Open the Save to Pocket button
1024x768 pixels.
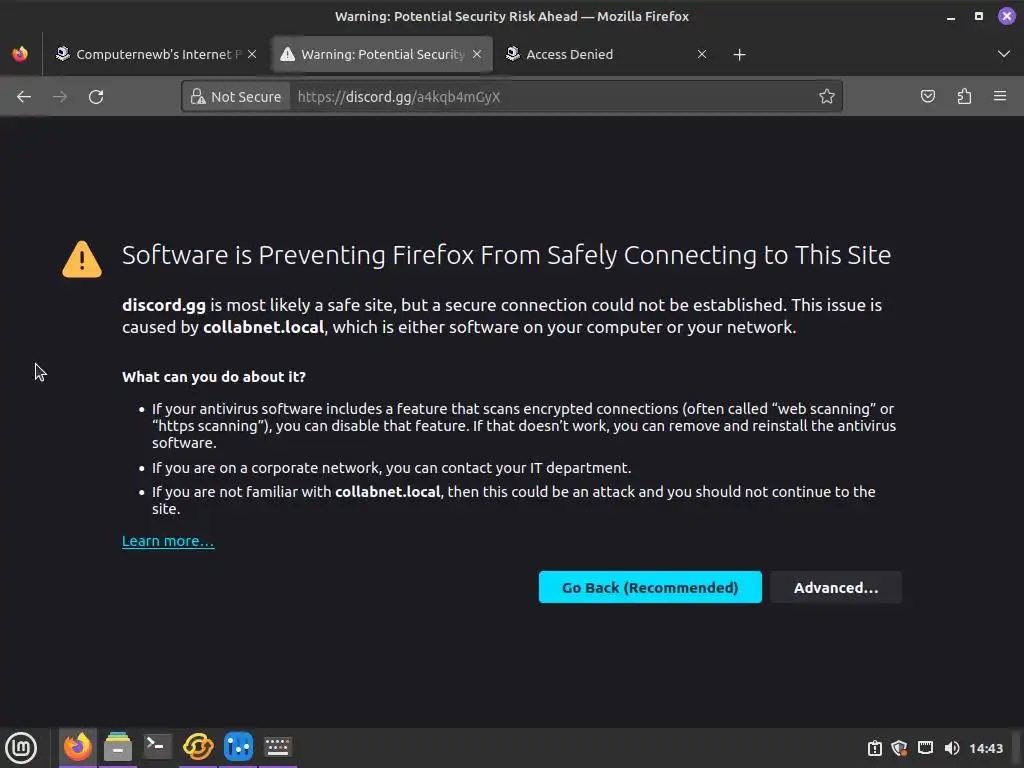(927, 97)
